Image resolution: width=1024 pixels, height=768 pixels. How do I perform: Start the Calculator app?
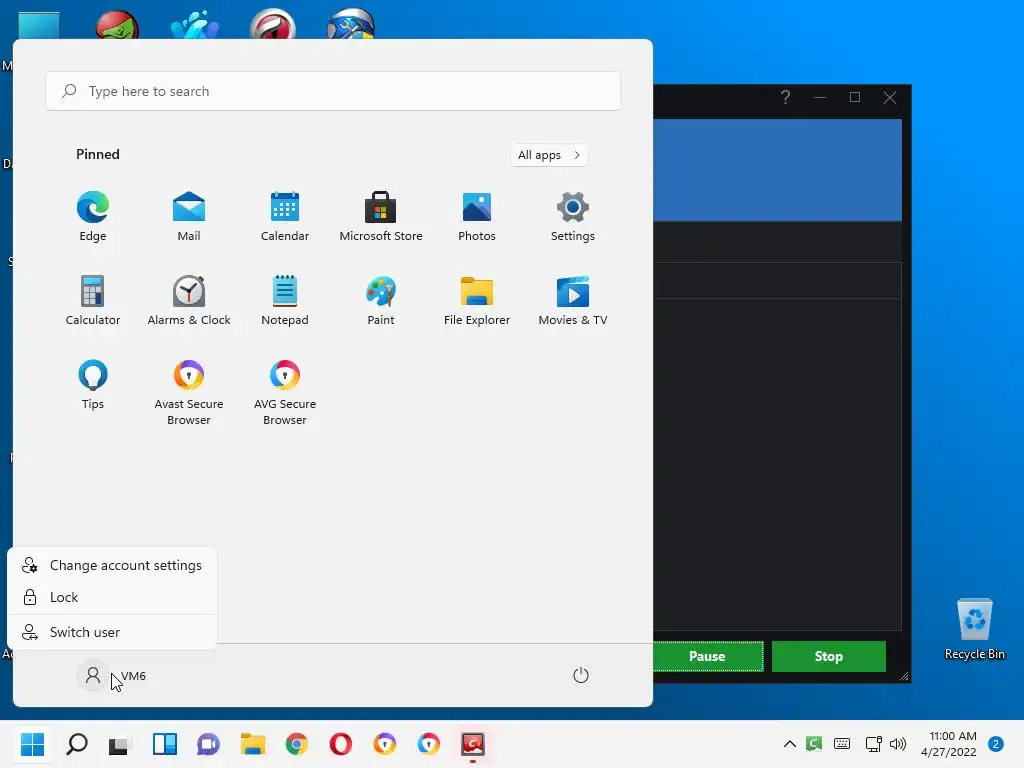pos(93,300)
